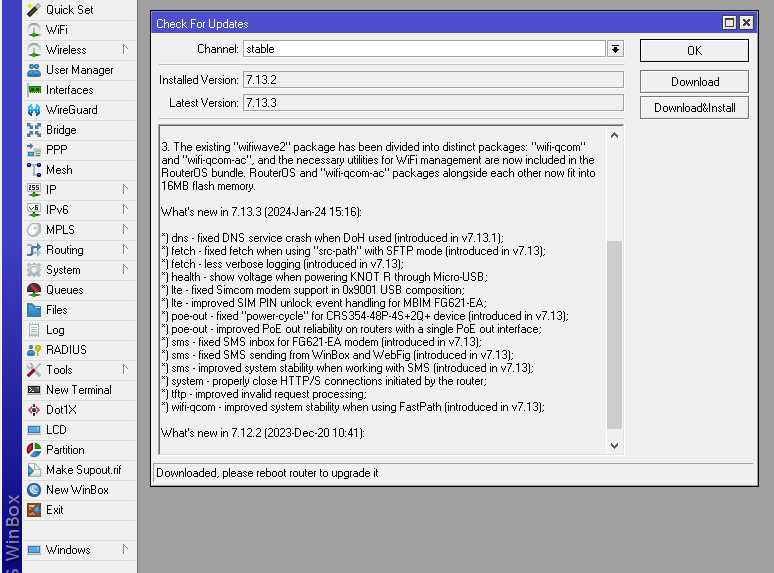The height and width of the screenshot is (573, 774).
Task: Click the "What's new in 7.13.3" heading
Action: point(261,212)
